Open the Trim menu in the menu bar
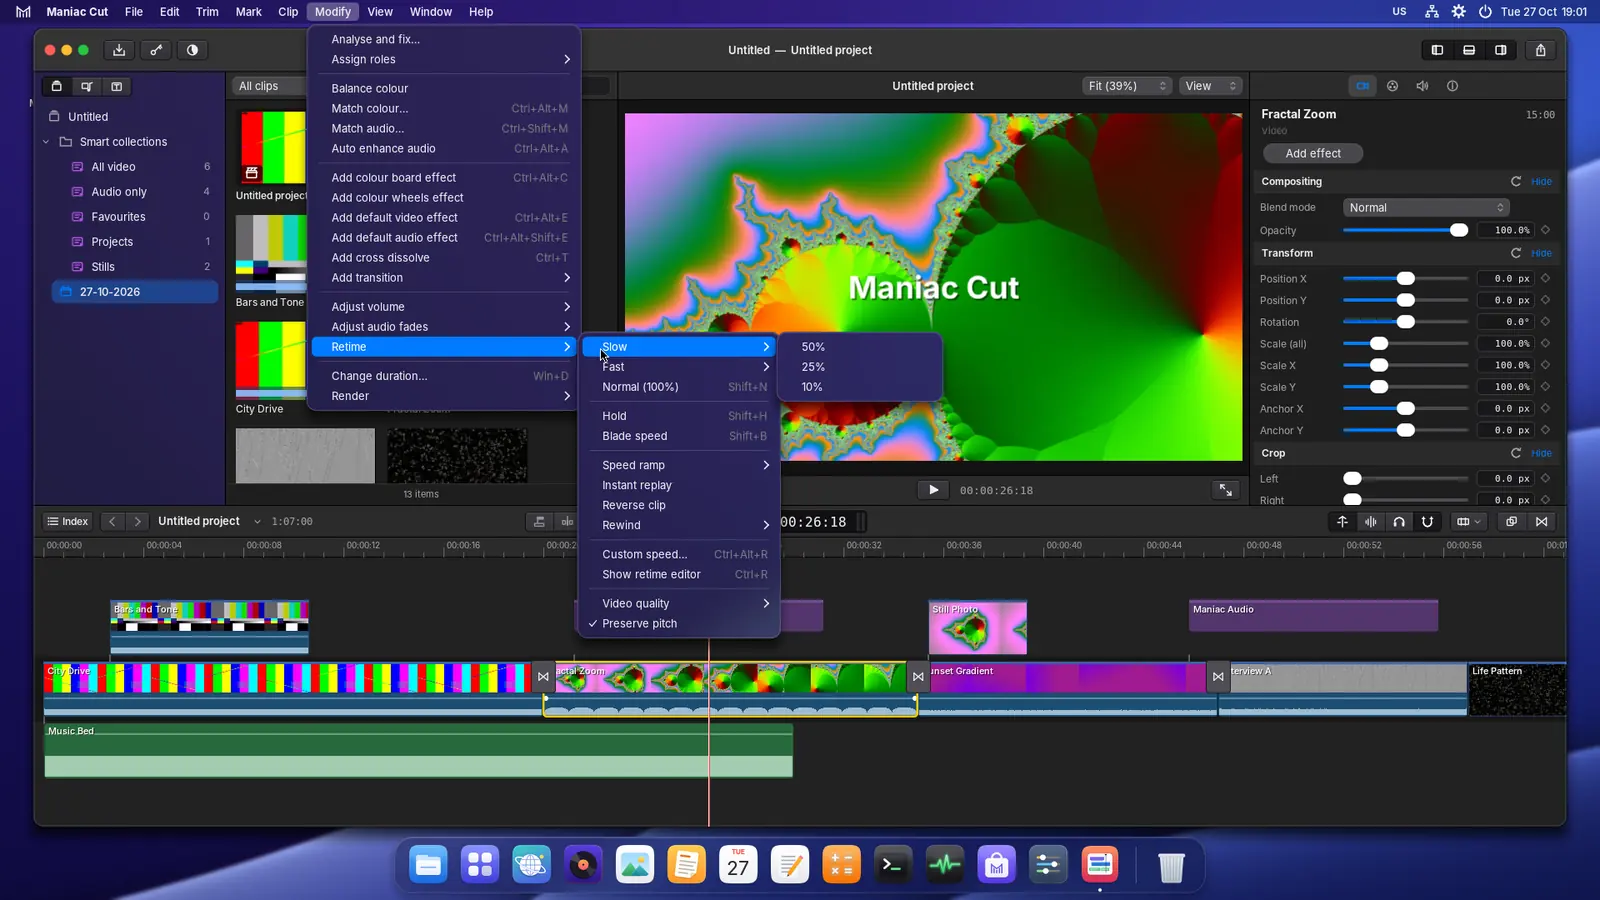Viewport: 1600px width, 900px height. (x=207, y=12)
